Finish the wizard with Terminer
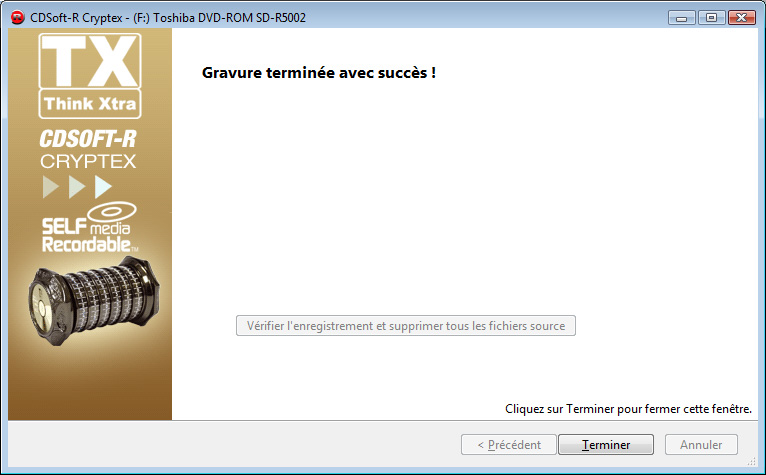766x475 pixels. click(x=606, y=445)
